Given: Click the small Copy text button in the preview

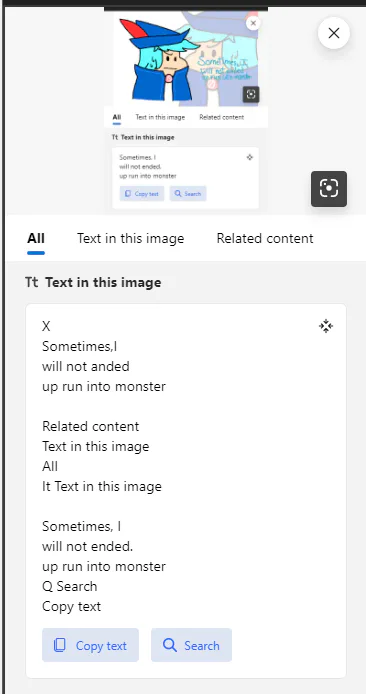Looking at the screenshot, I should (142, 193).
